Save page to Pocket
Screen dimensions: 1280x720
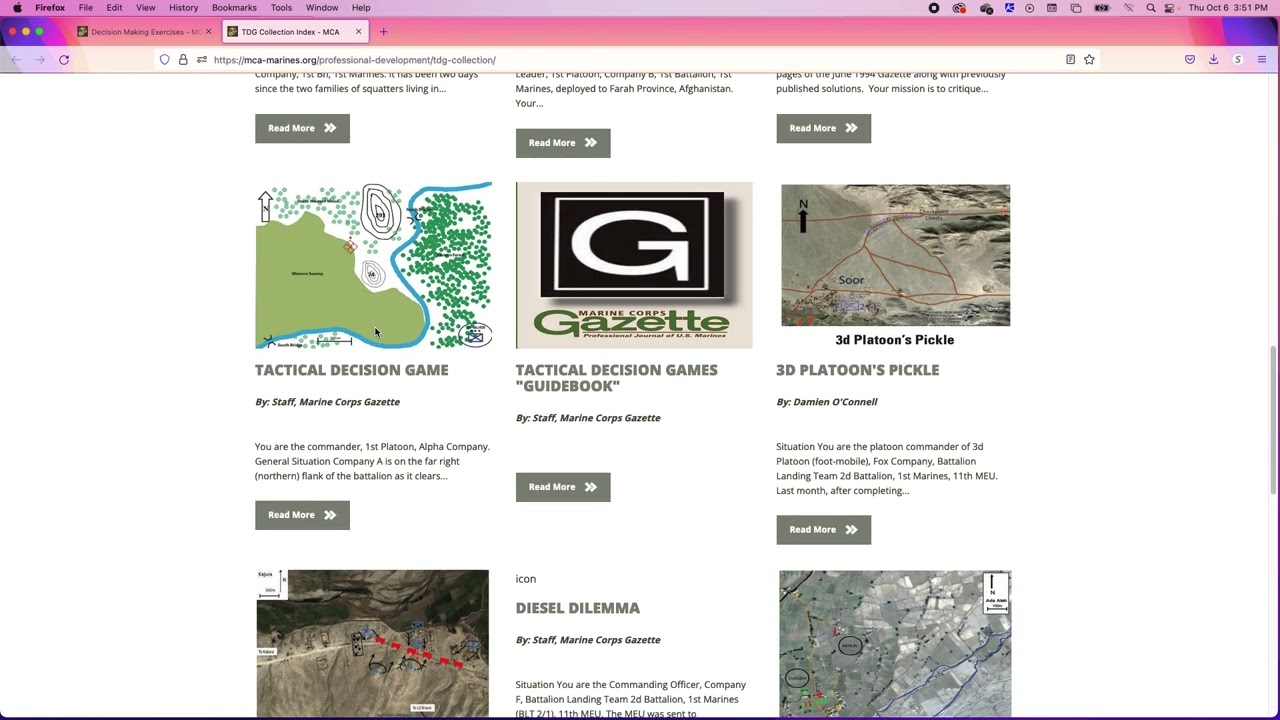1190,60
